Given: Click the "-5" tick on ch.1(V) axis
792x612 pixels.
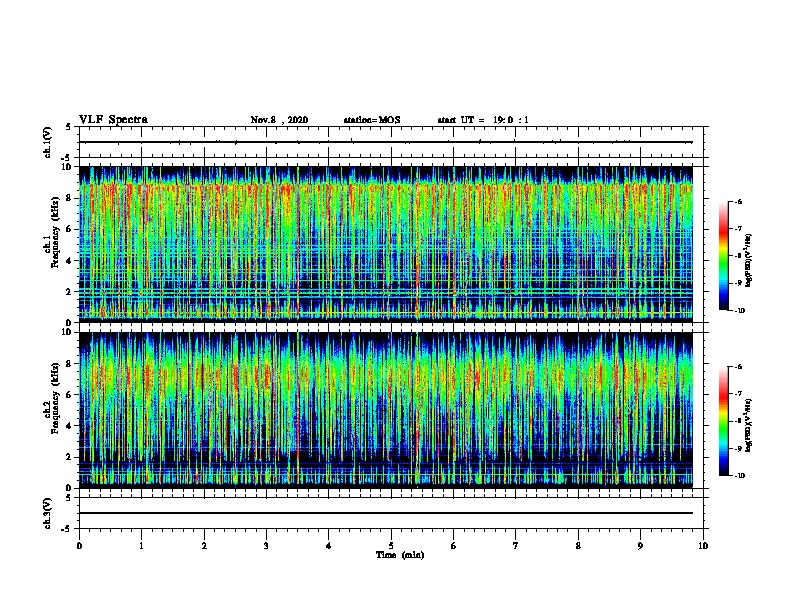Looking at the screenshot, I should 67,158.
